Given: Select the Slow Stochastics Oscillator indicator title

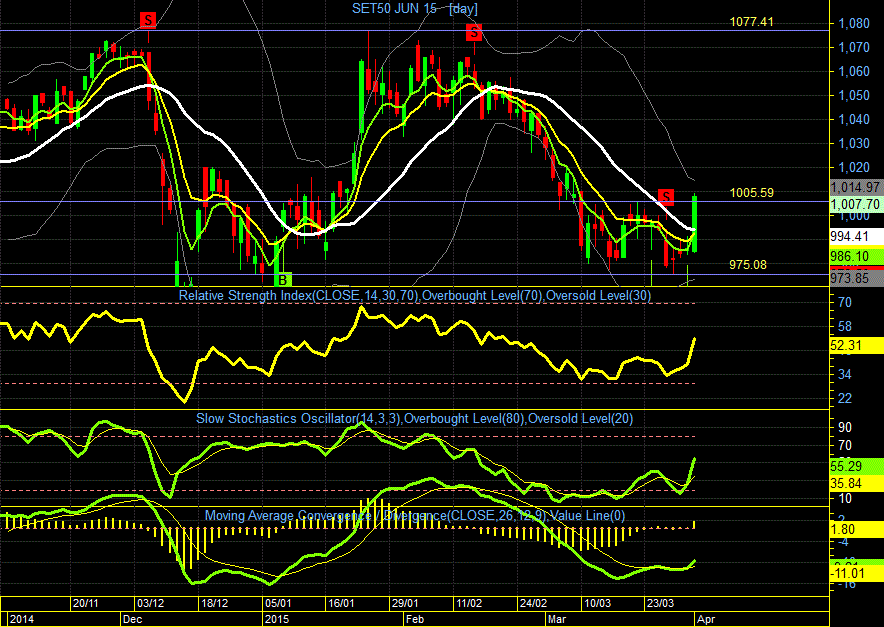Looking at the screenshot, I should click(414, 419).
